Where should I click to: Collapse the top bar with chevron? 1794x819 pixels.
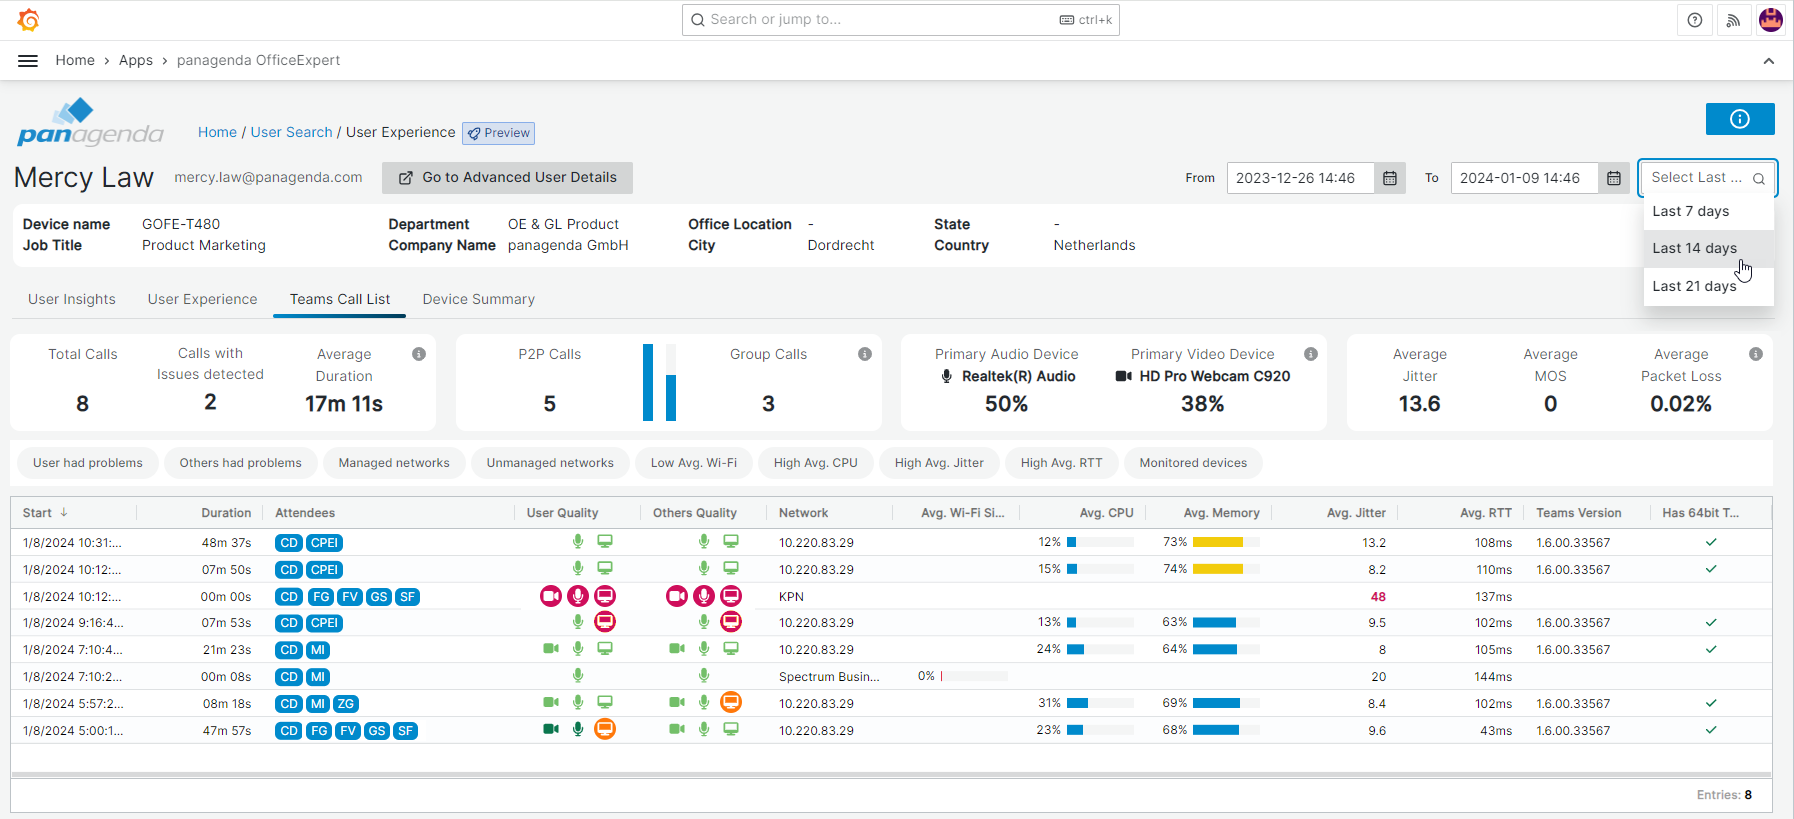[1769, 61]
